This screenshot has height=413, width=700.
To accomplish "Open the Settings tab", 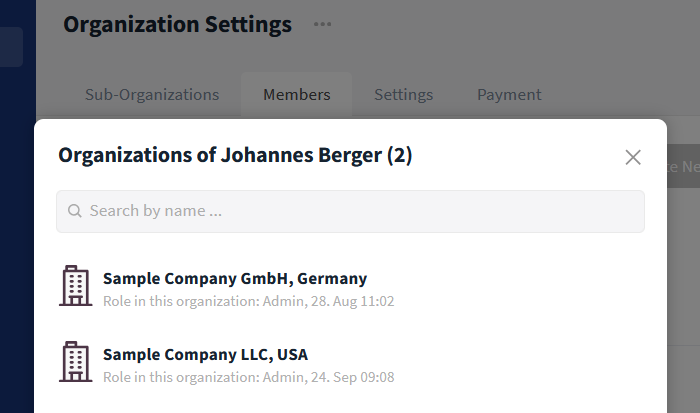I will coord(404,95).
